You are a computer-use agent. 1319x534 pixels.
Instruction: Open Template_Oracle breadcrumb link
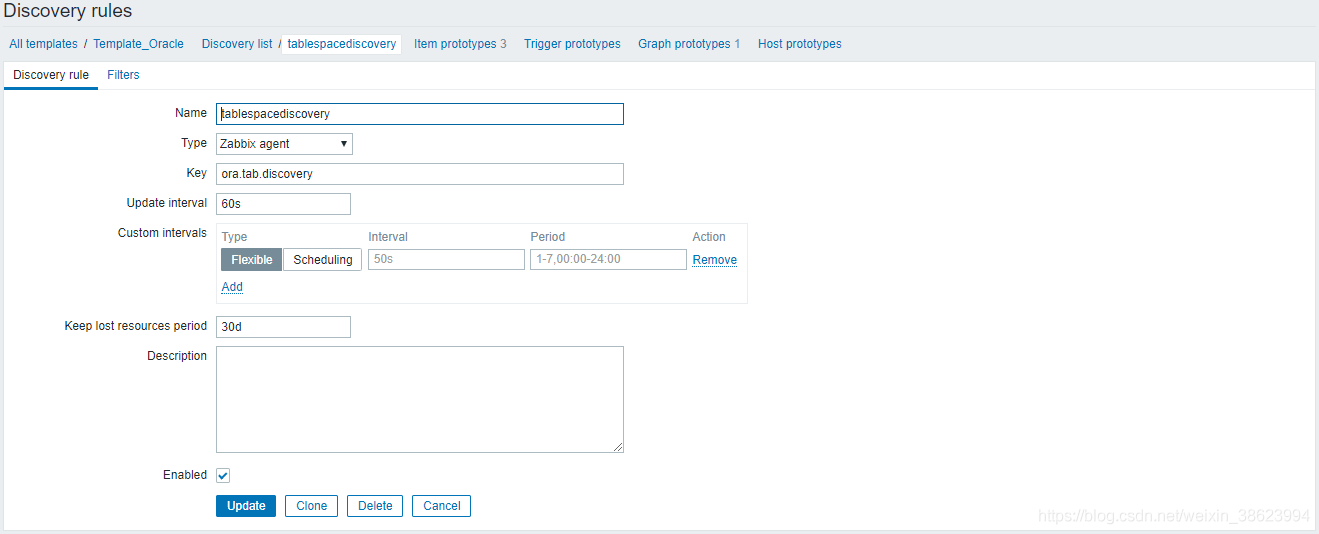click(138, 44)
